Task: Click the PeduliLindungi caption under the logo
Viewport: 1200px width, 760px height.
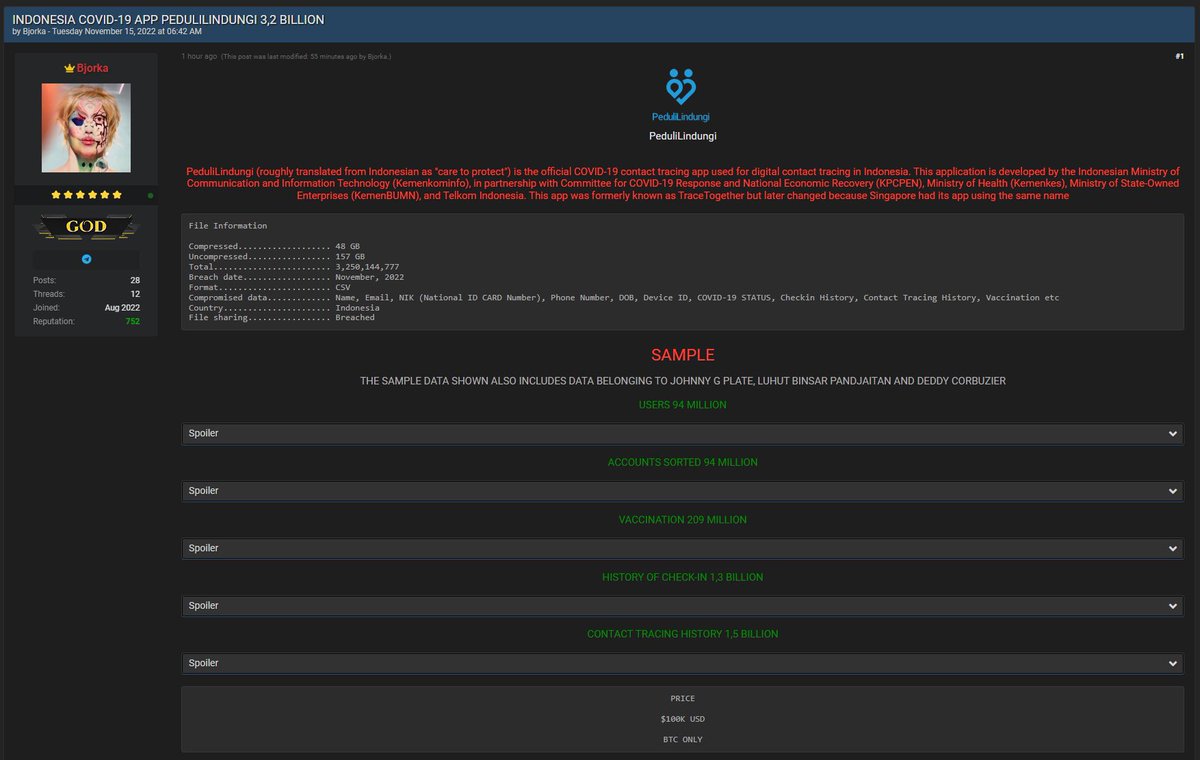Action: tap(682, 136)
